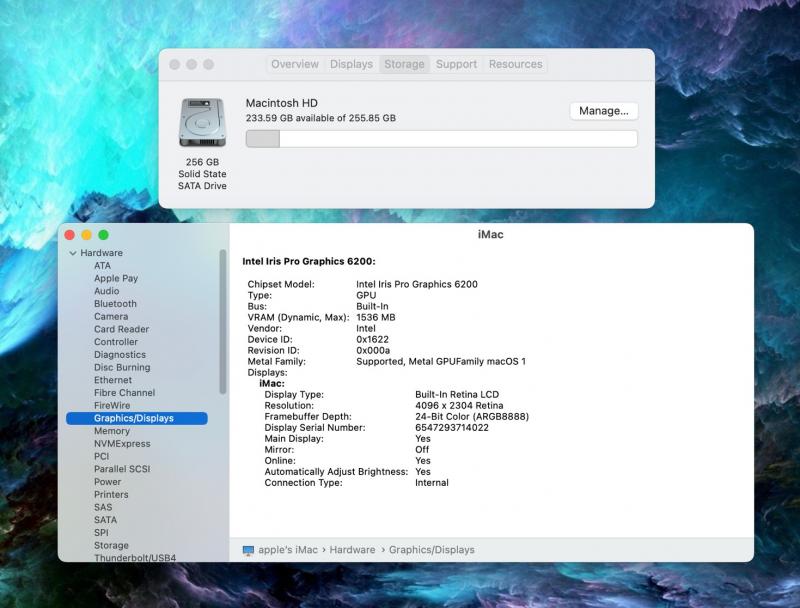The height and width of the screenshot is (608, 800).
Task: Click apple's iMac in the path bar
Action: (x=288, y=550)
